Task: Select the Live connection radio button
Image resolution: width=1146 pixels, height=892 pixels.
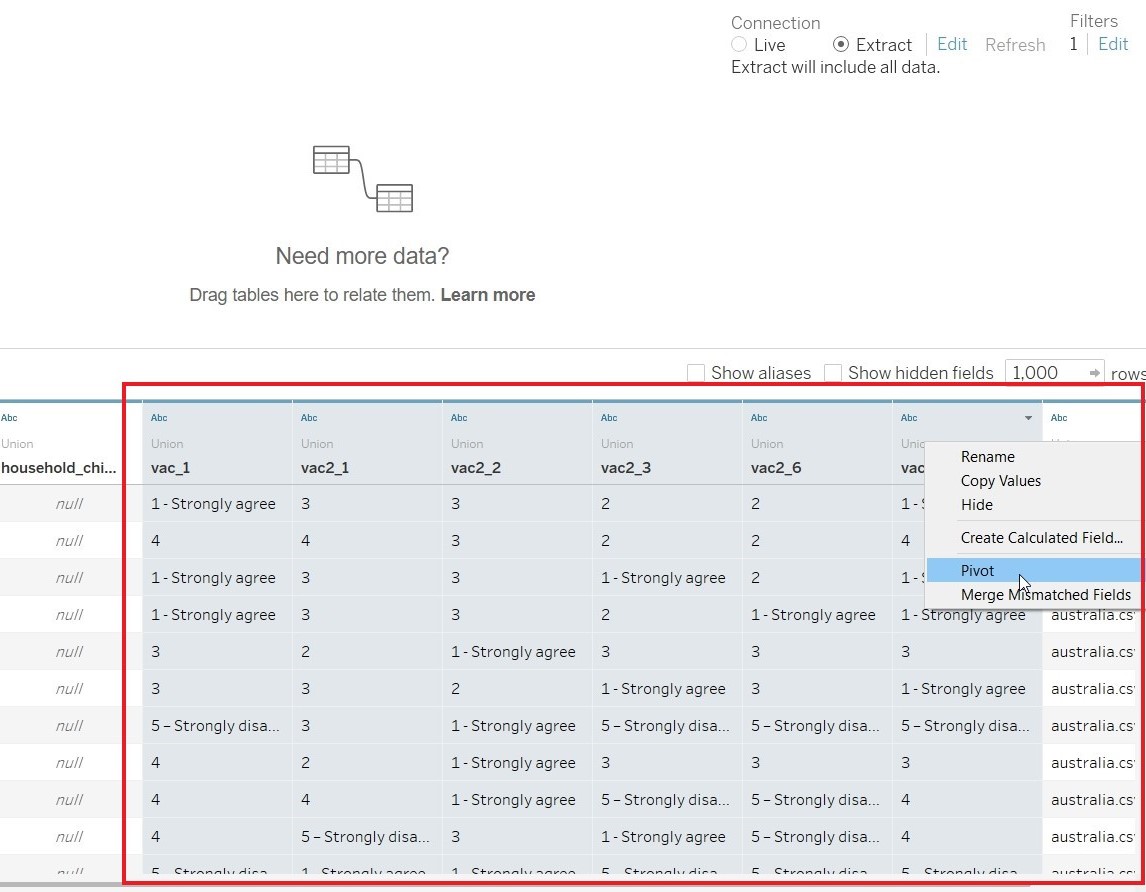Action: (x=739, y=45)
